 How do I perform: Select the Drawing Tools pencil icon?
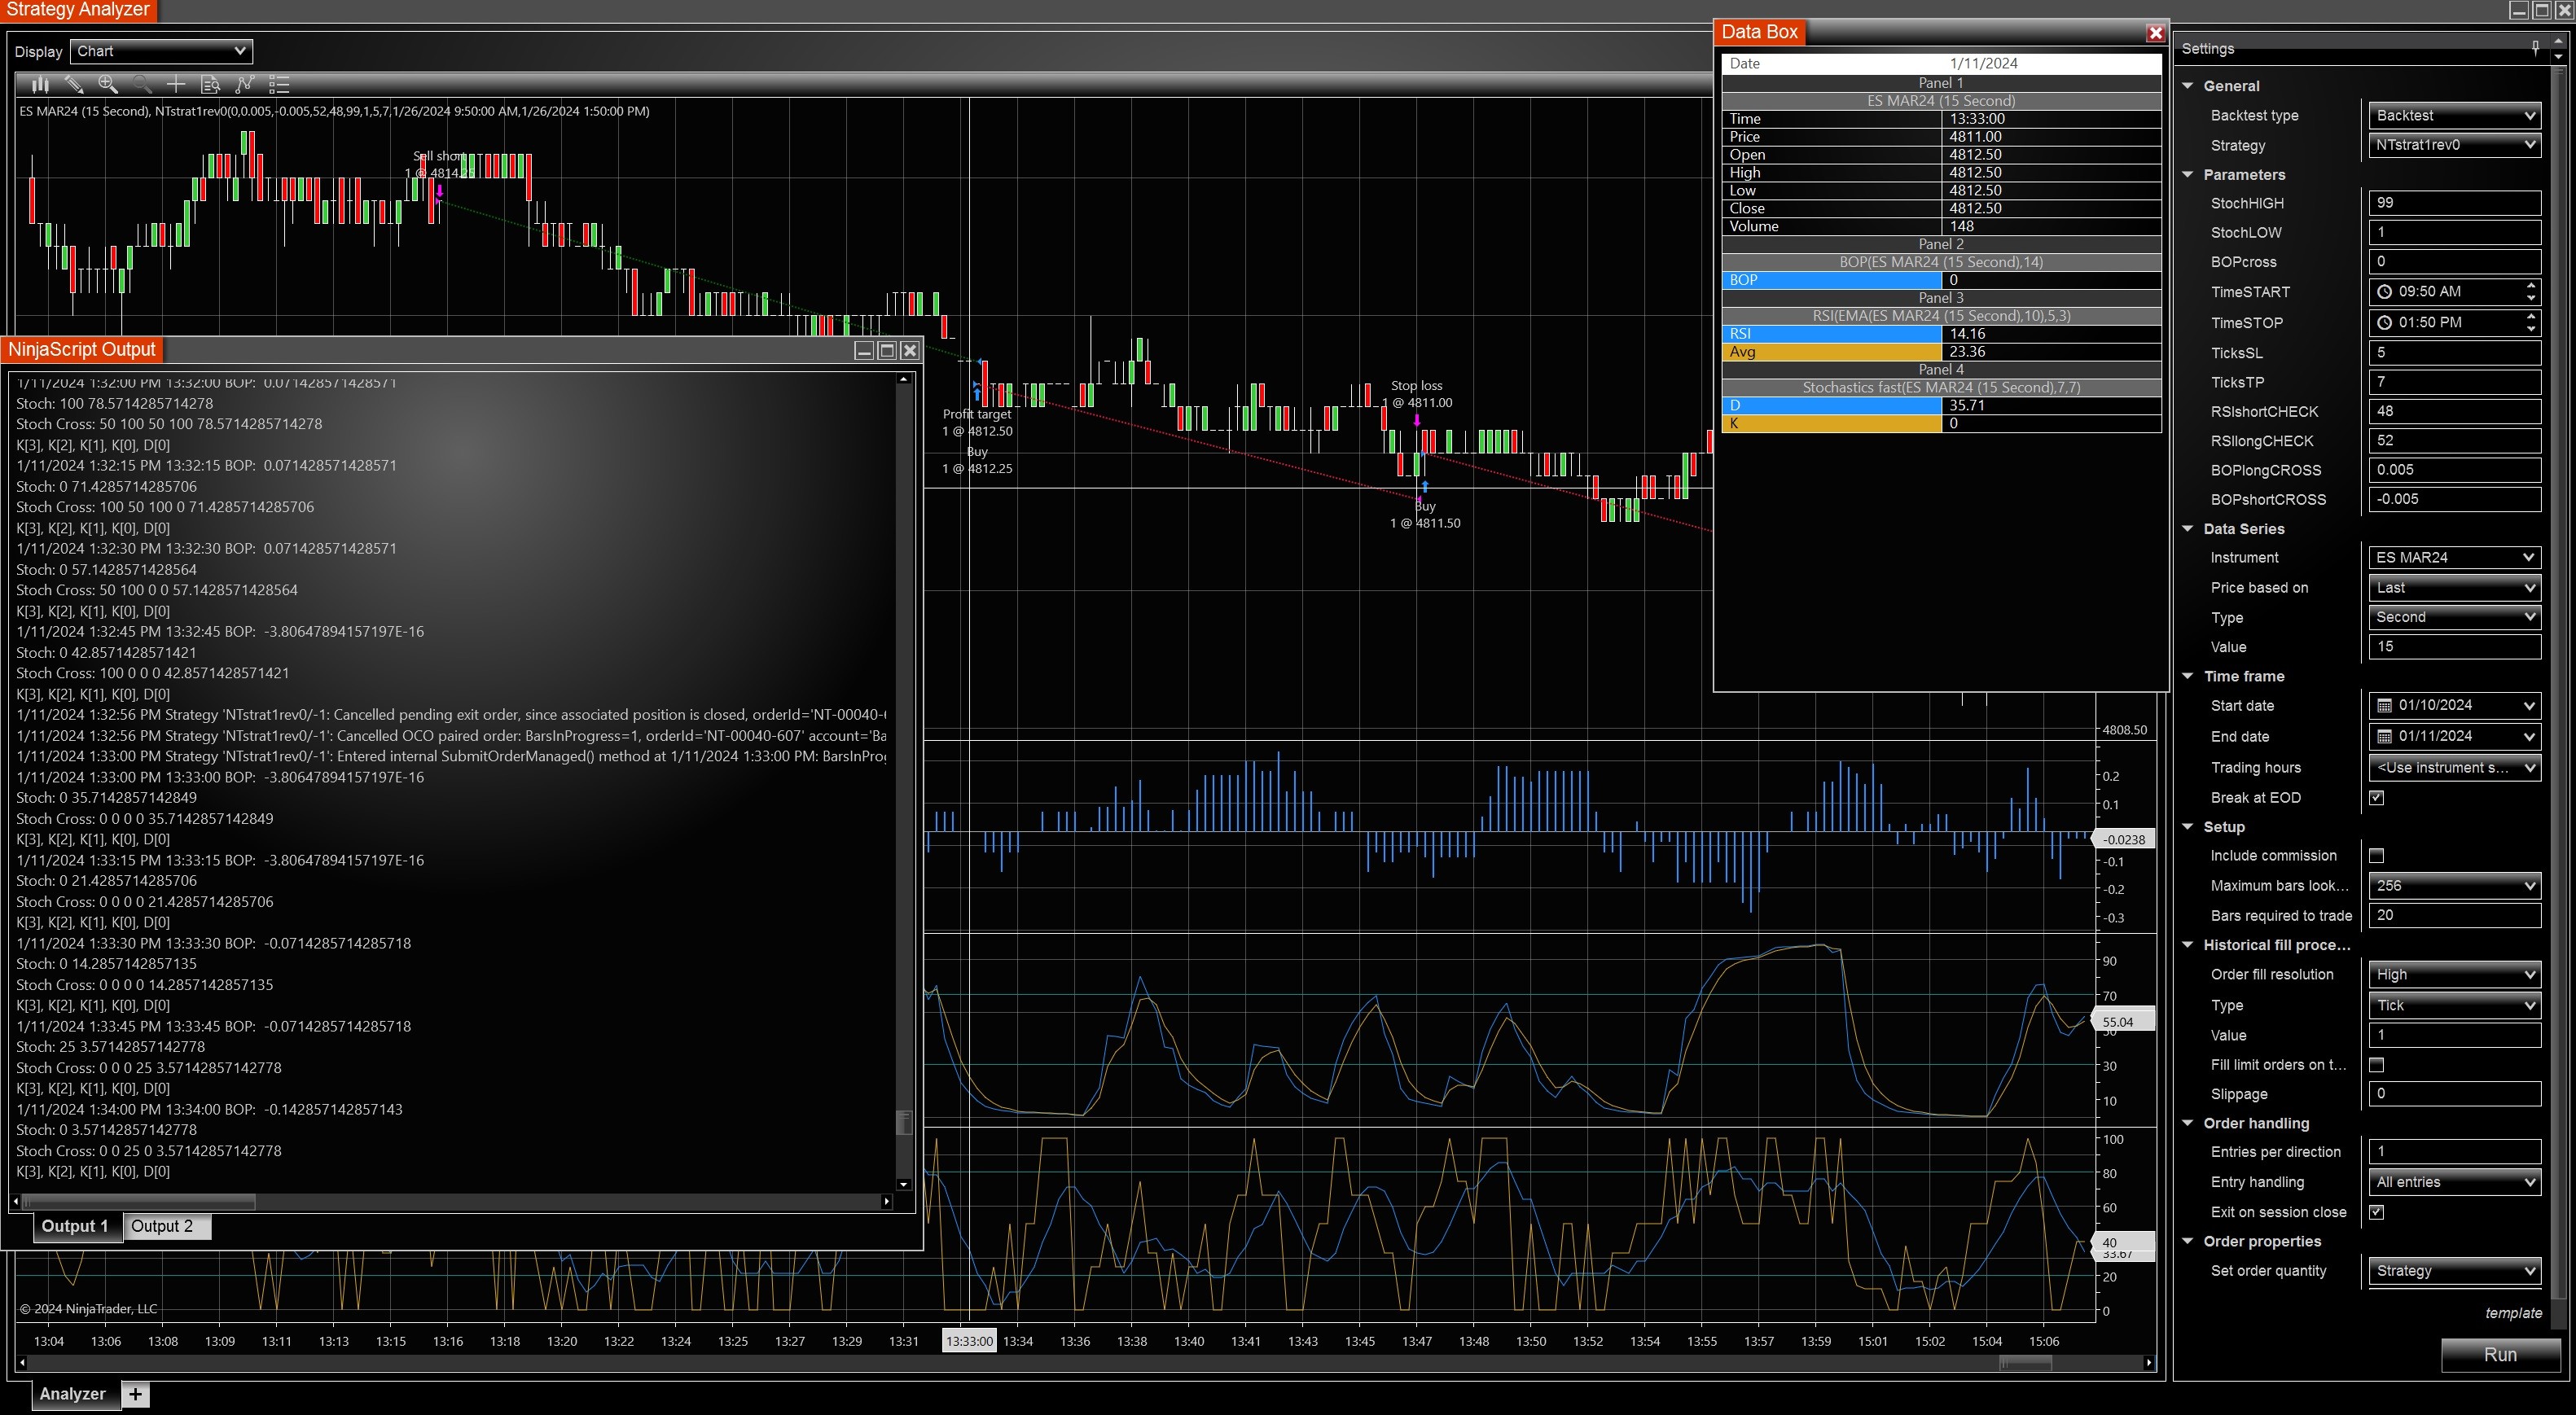73,85
